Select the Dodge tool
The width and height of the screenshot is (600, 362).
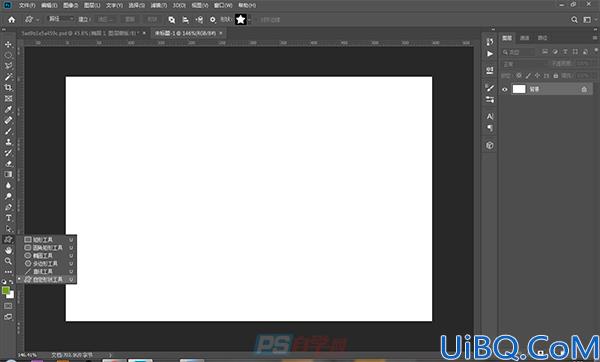click(x=8, y=196)
